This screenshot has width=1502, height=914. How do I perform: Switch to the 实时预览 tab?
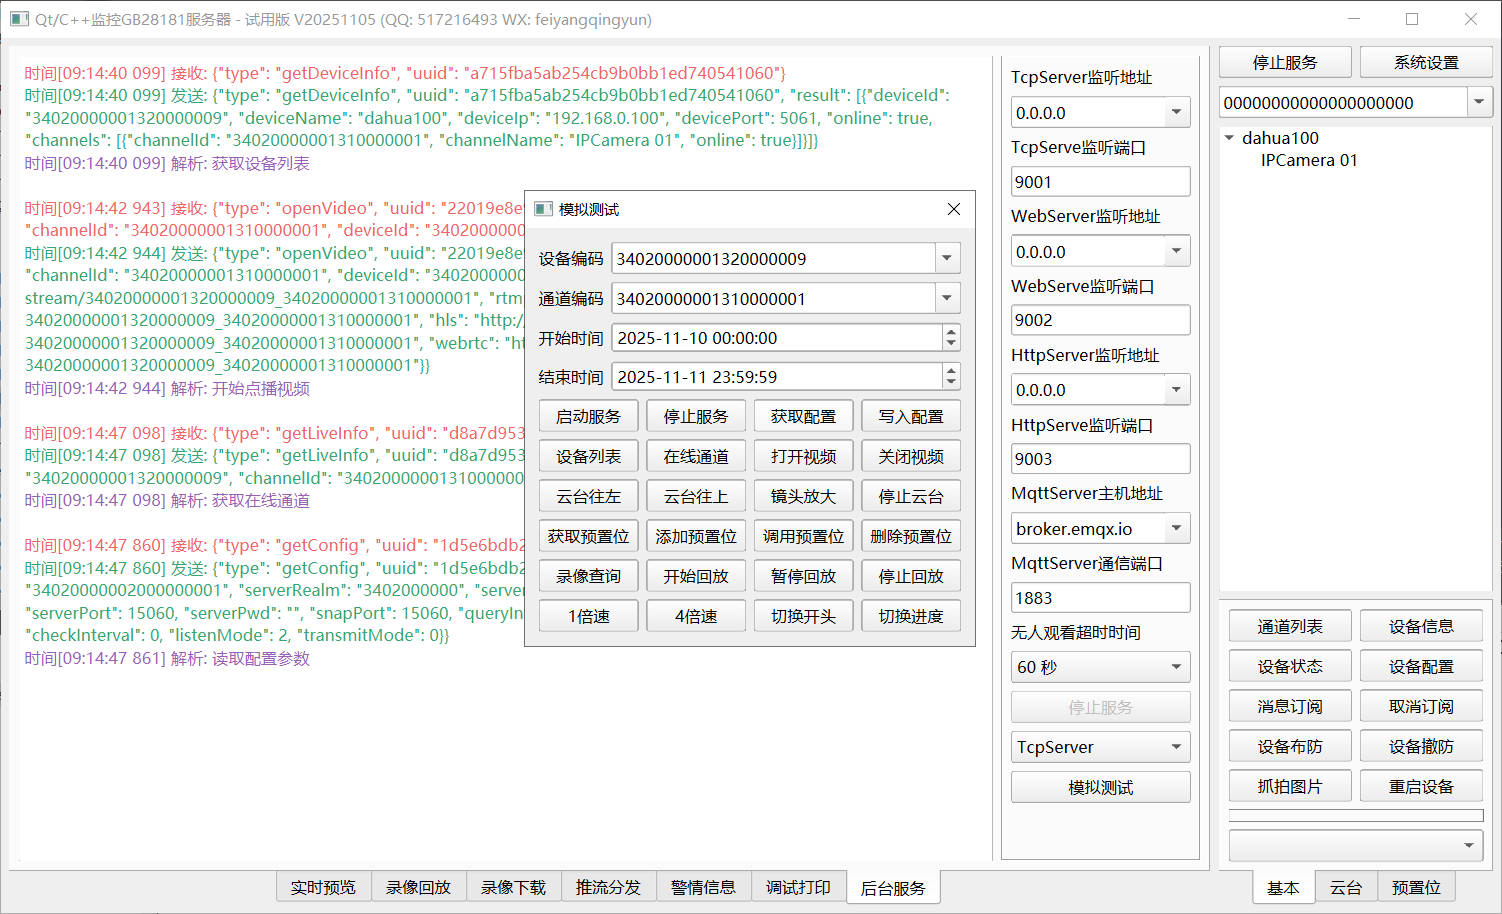click(x=323, y=888)
